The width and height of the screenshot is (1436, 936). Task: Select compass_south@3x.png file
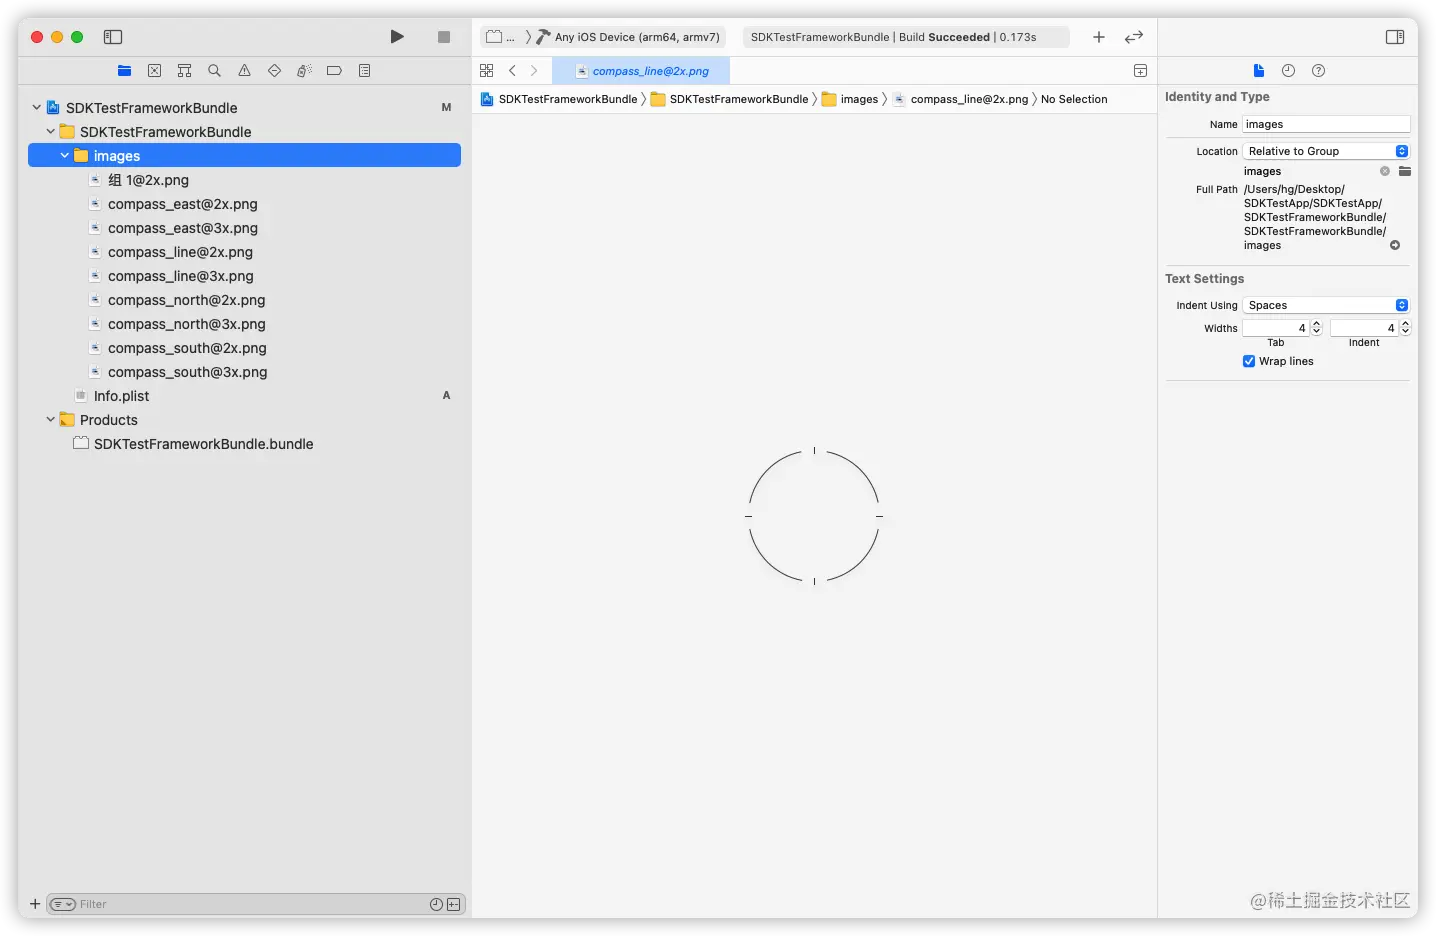[x=187, y=372]
